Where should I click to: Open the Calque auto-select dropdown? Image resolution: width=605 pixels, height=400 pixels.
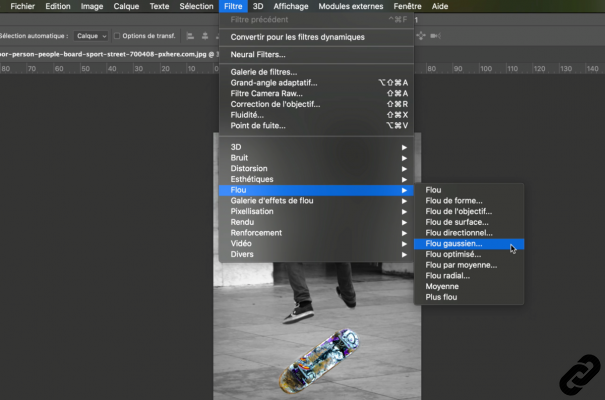(91, 36)
